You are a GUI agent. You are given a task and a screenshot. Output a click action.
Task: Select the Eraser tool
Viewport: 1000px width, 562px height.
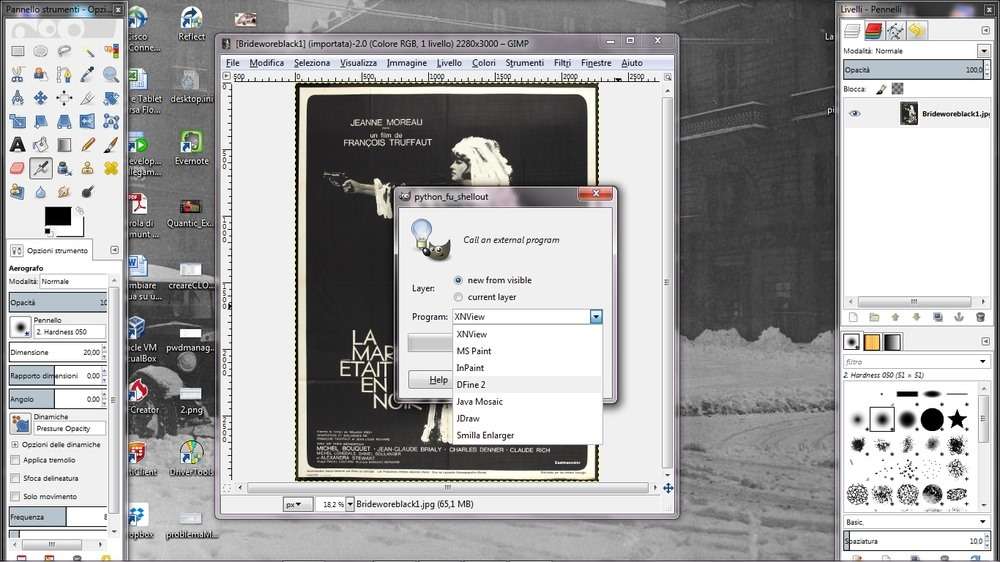pyautogui.click(x=17, y=167)
